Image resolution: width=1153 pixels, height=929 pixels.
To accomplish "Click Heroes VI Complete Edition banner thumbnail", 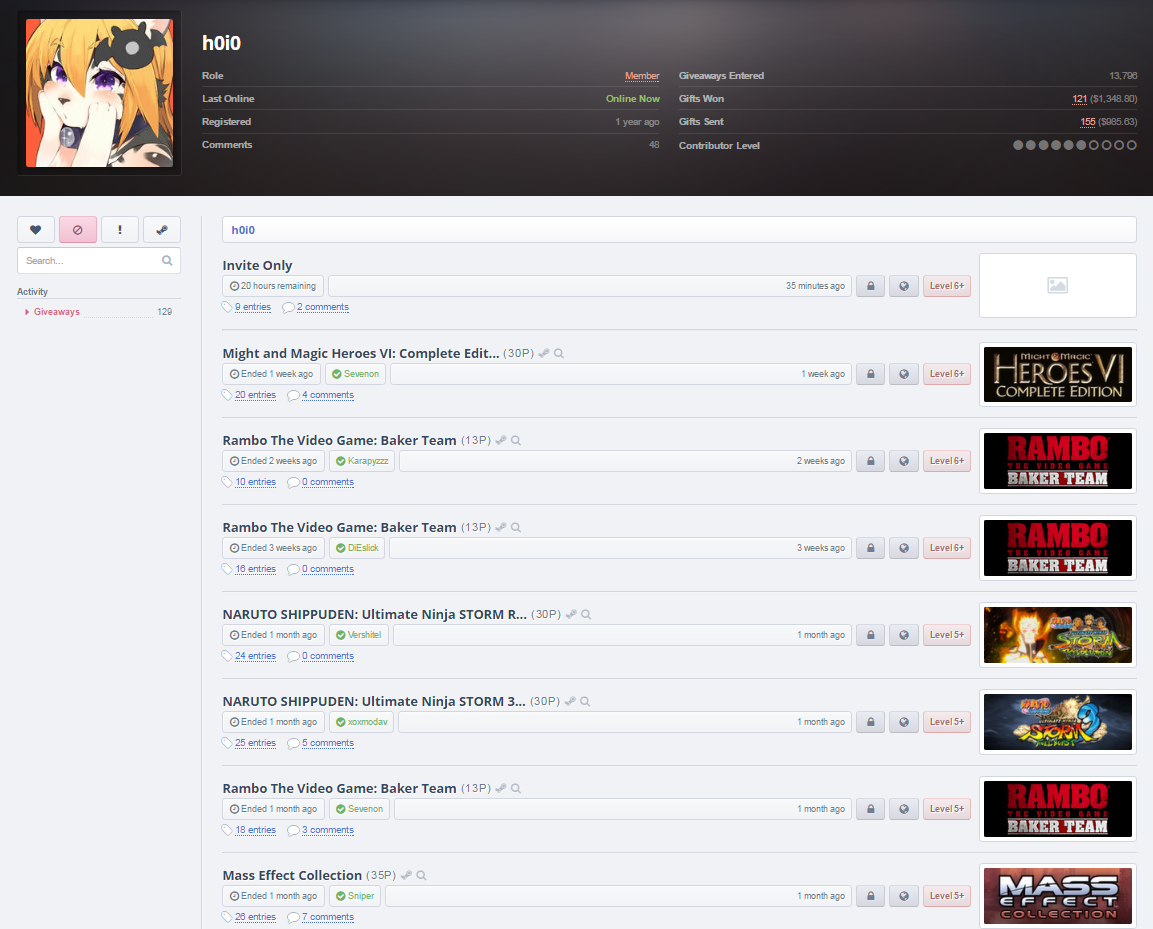I will [x=1057, y=374].
